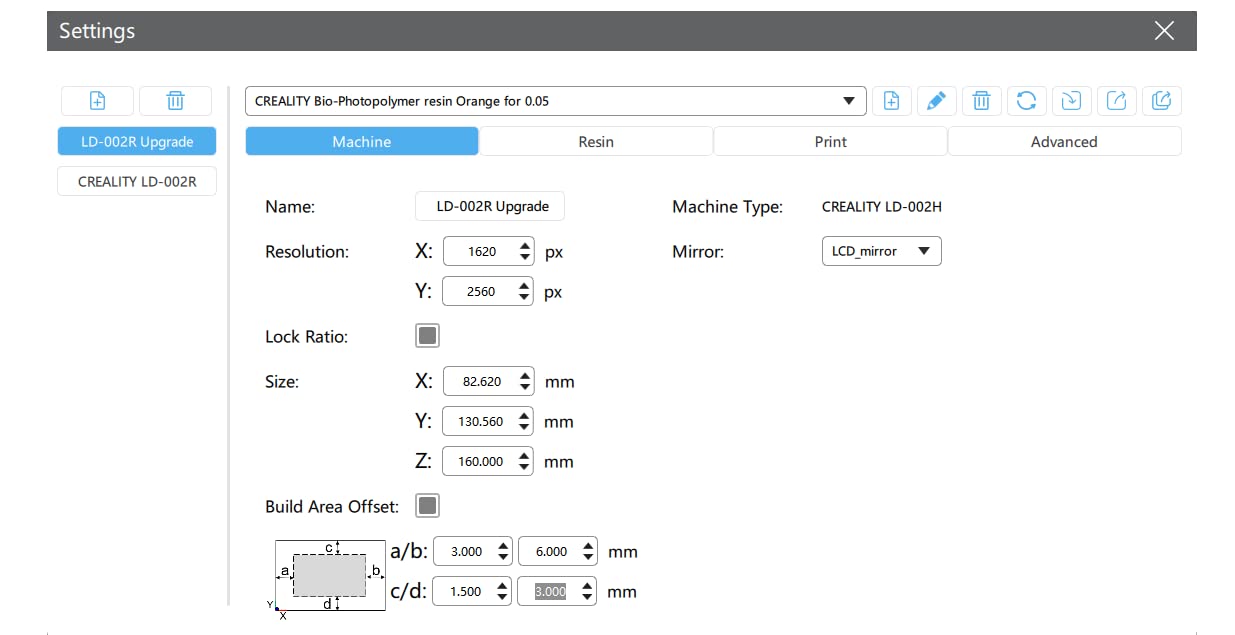Click the export all profiles icon
The height and width of the screenshot is (635, 1235).
[x=1161, y=100]
